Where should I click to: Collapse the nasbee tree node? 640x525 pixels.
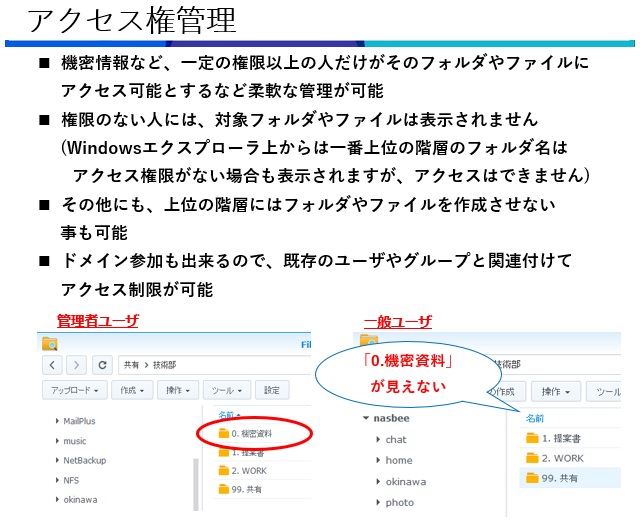367,419
